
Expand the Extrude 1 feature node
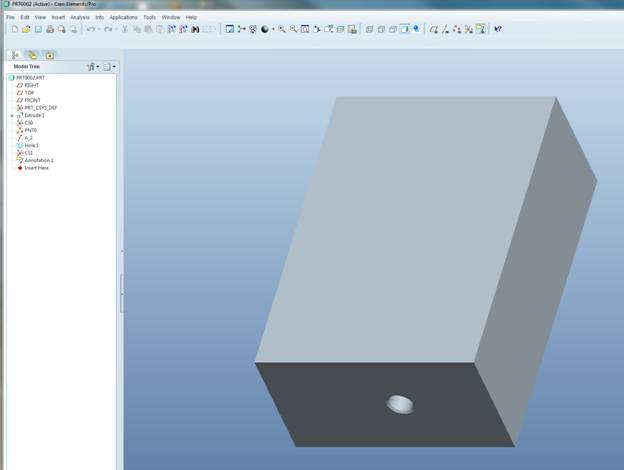12,115
